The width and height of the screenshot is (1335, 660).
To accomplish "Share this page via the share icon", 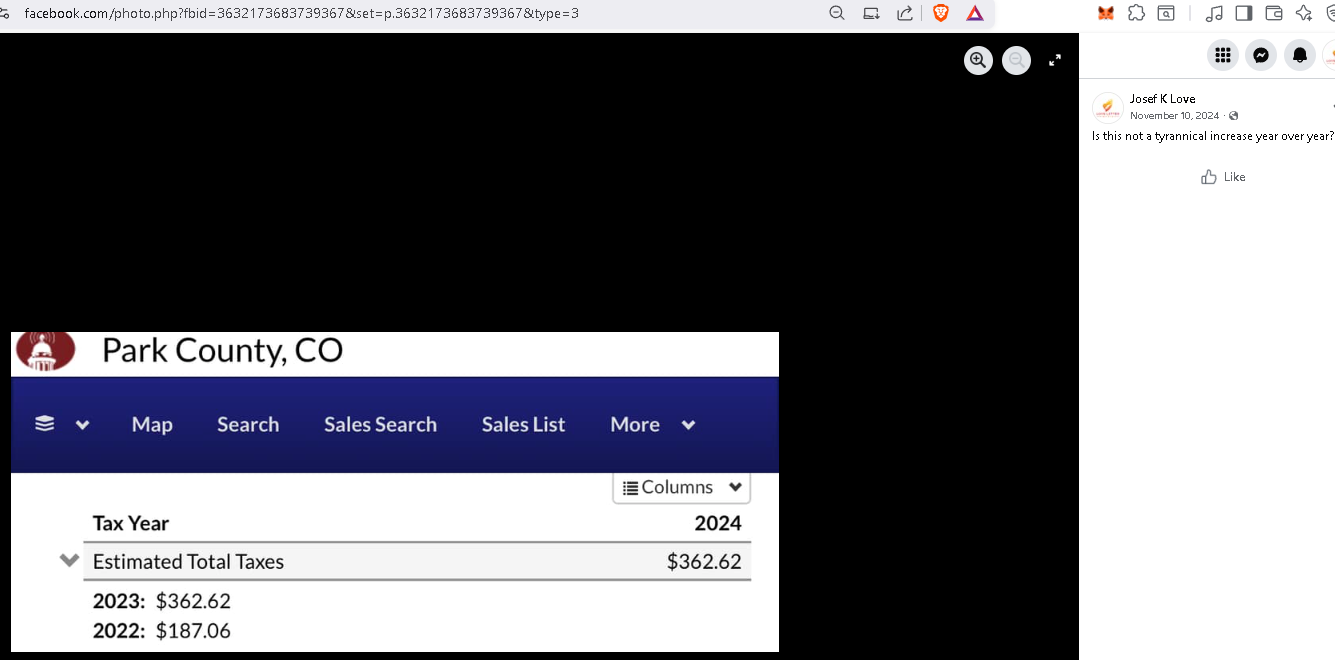I will [905, 13].
